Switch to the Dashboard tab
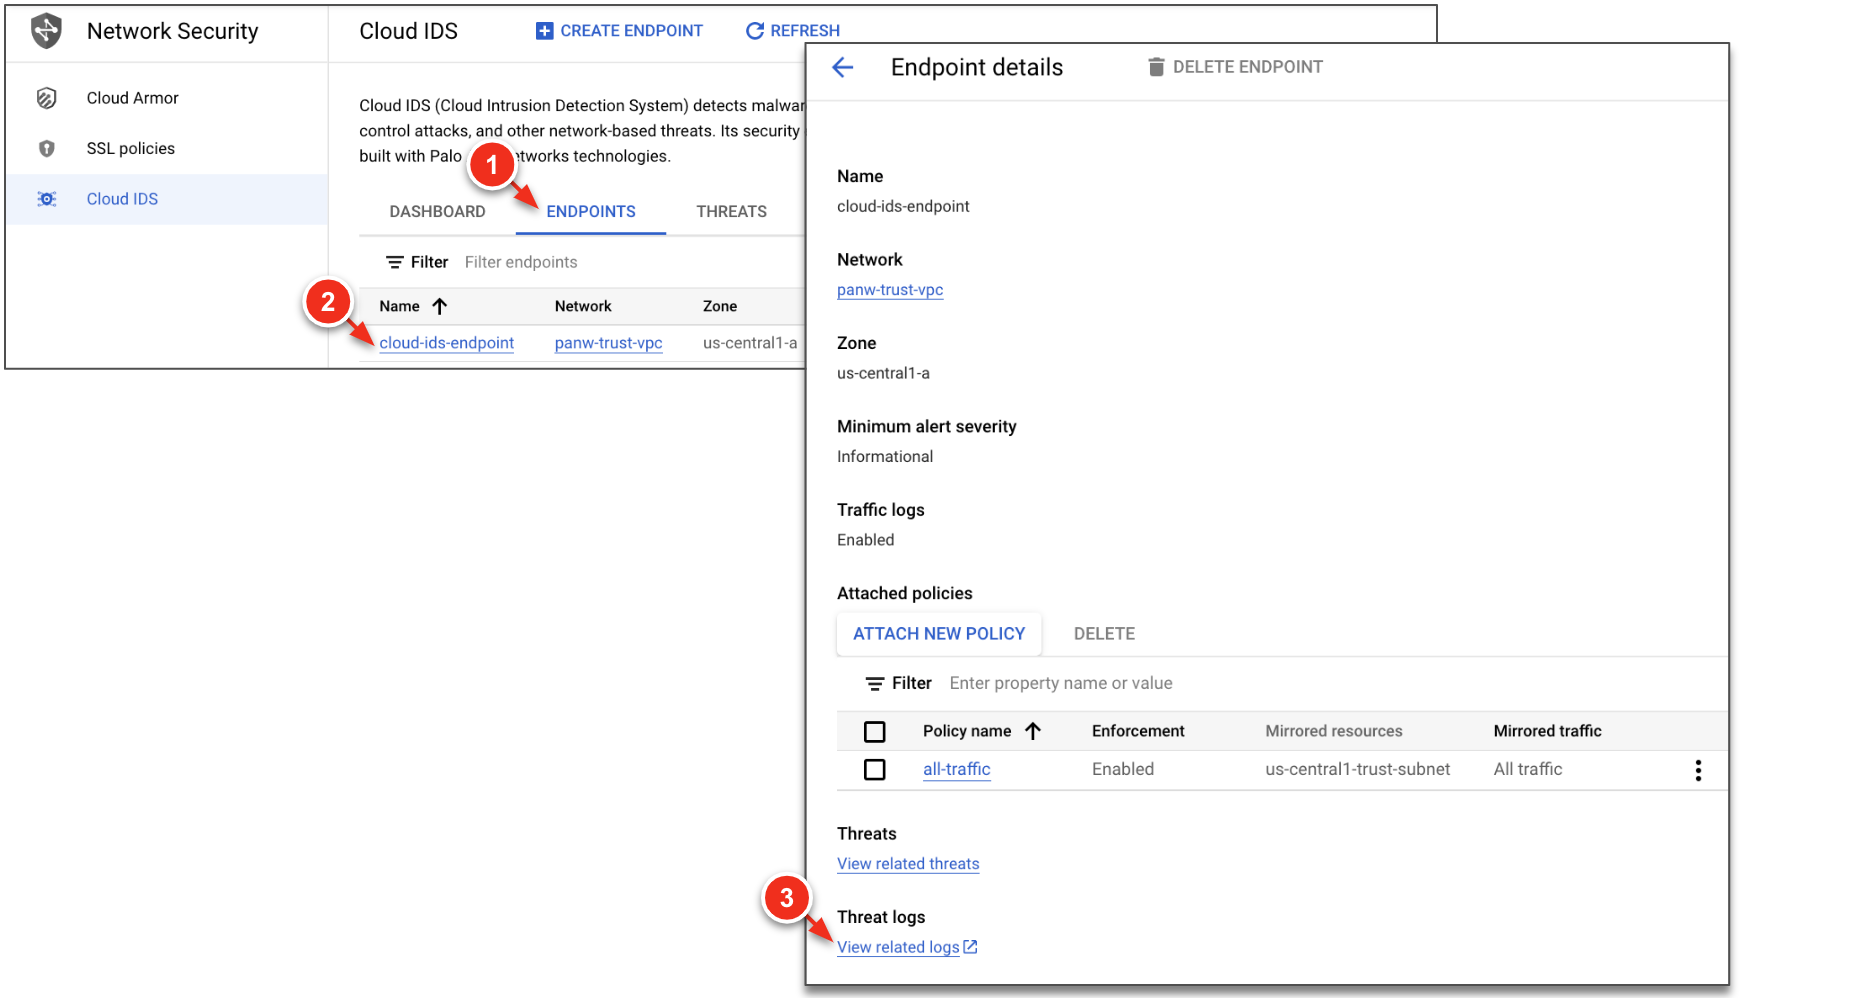 coord(437,212)
